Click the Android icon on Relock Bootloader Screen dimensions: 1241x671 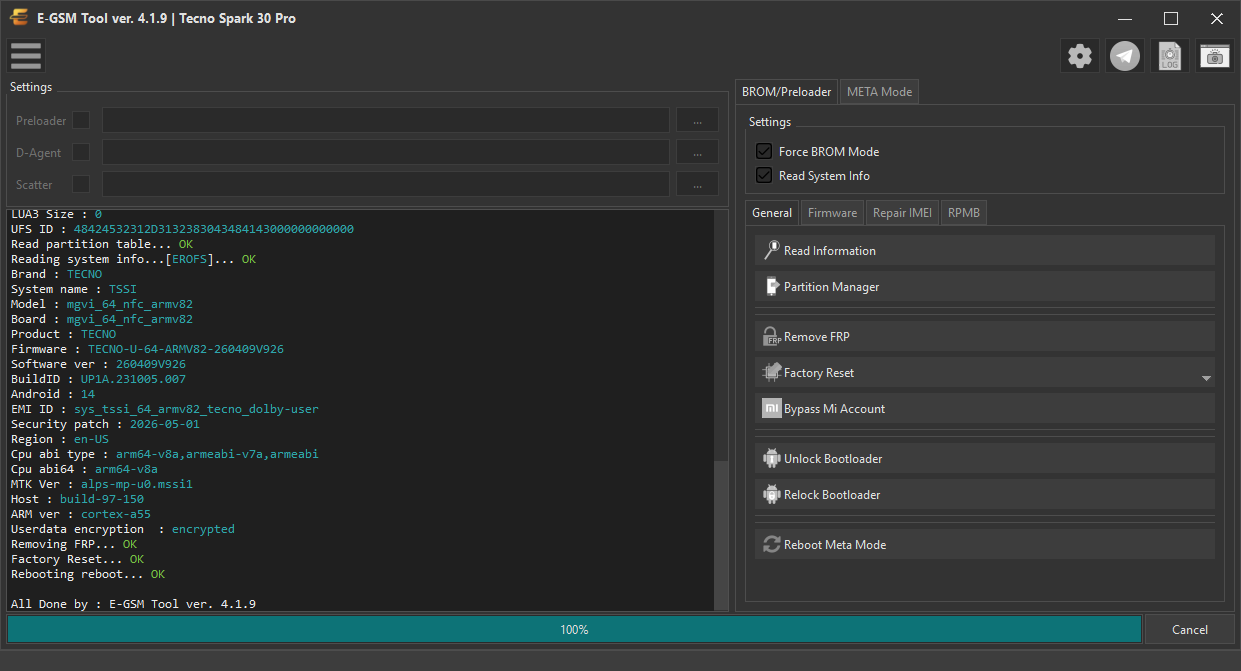tap(771, 495)
